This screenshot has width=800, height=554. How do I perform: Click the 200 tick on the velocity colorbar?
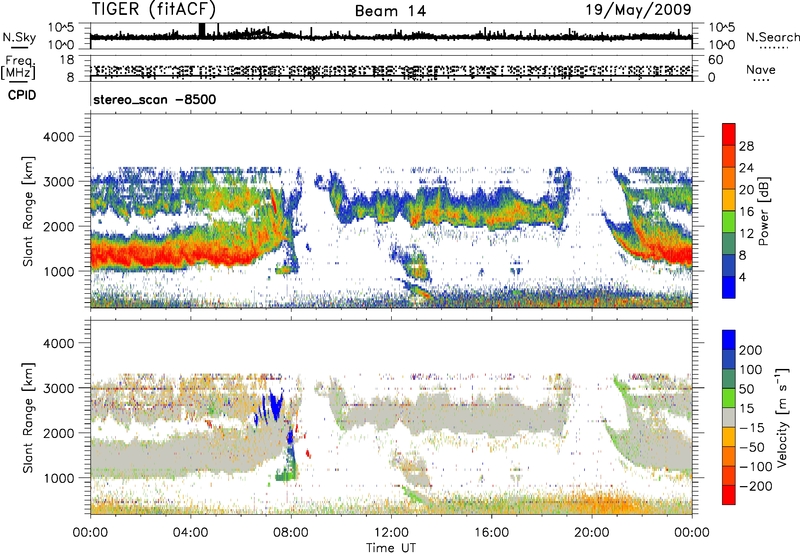tap(751, 350)
